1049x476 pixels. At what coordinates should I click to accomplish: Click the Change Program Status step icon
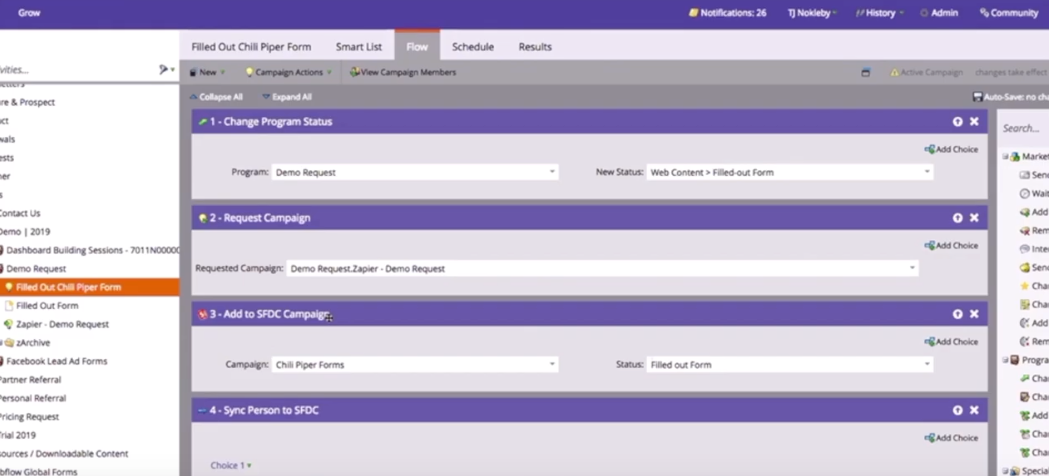(203, 122)
